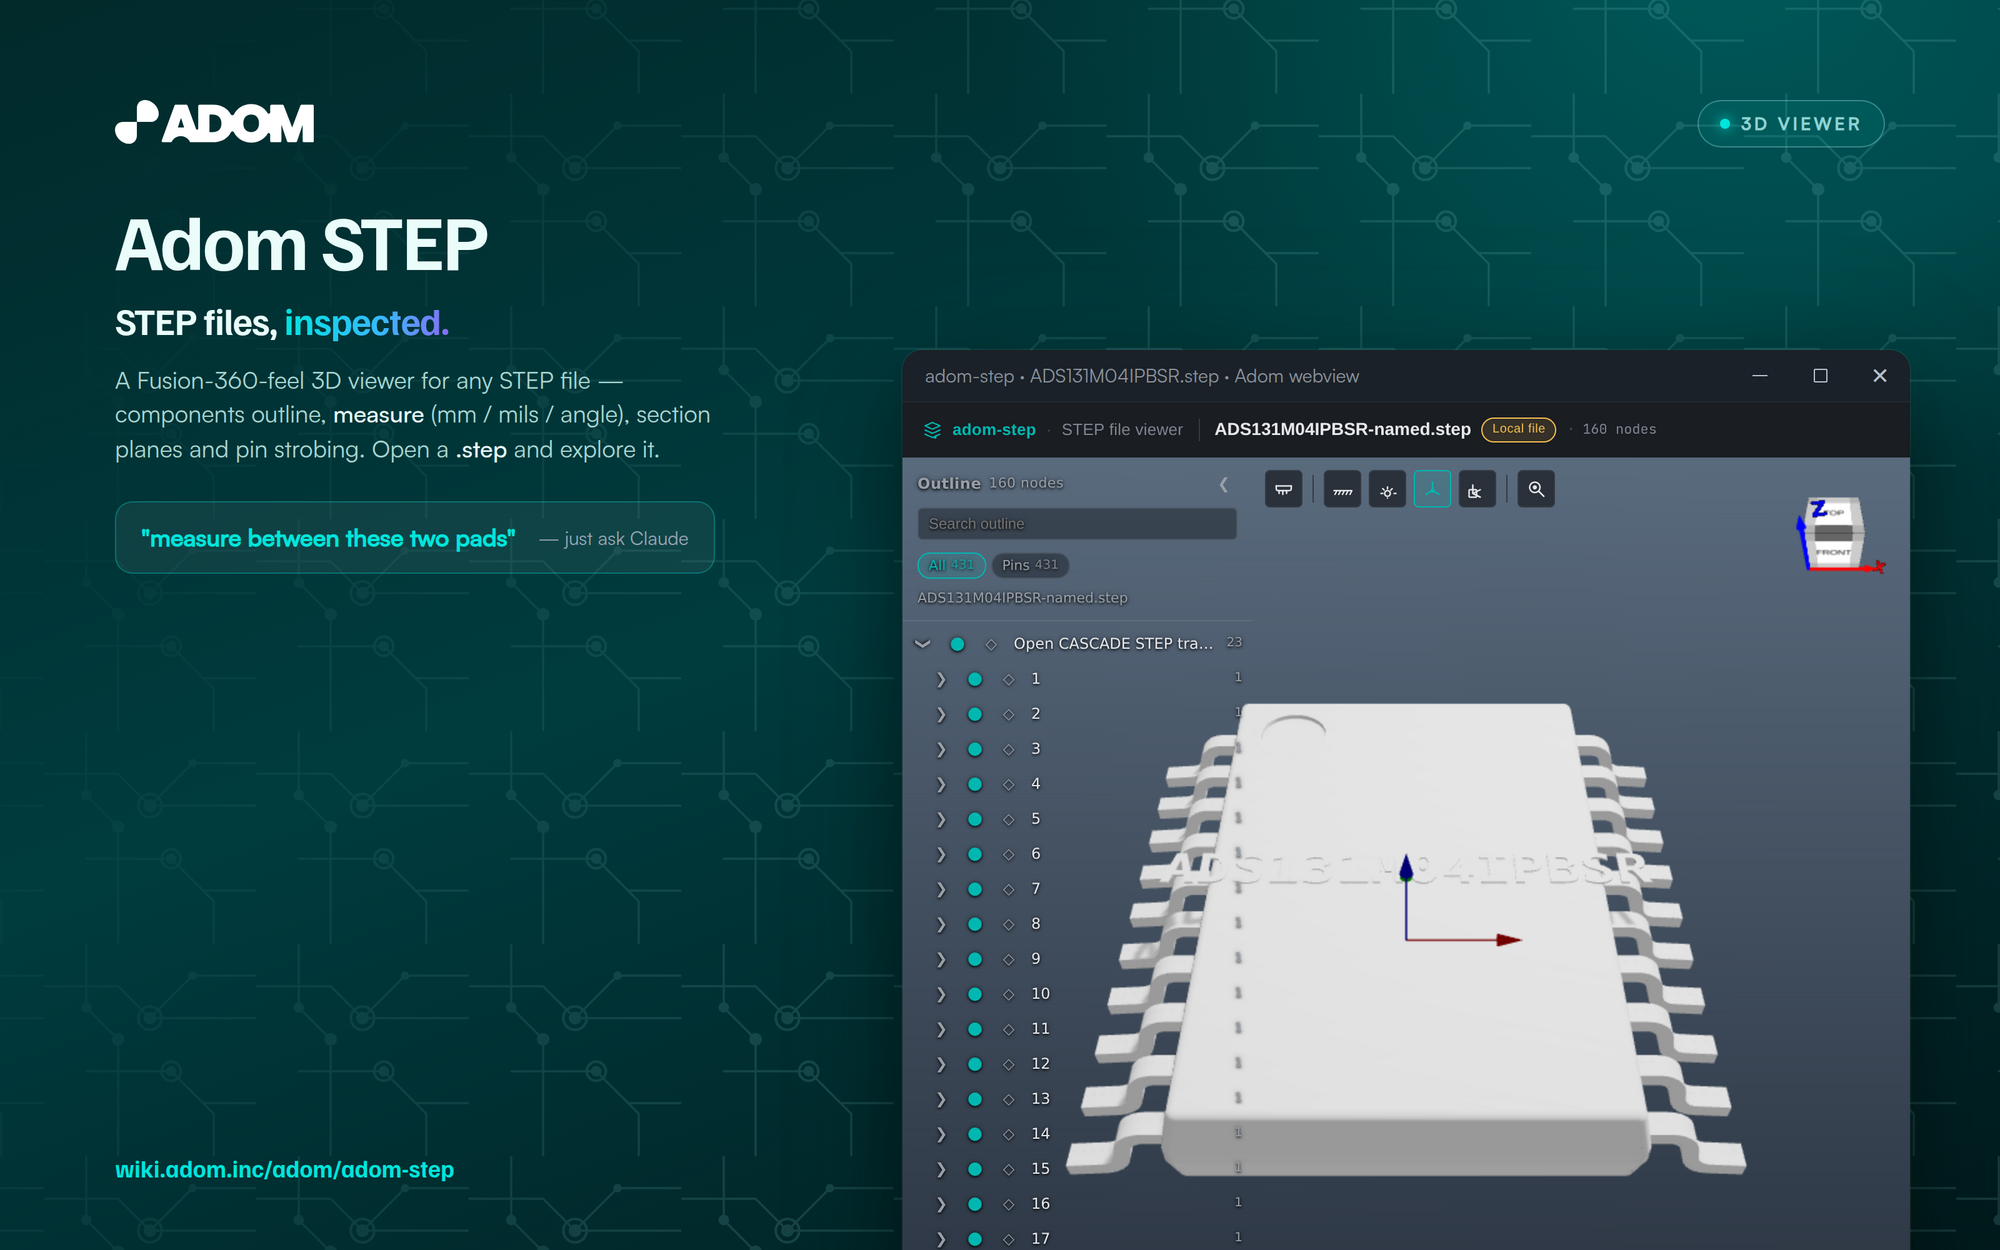
Task: Click the STEP file viewer label
Action: click(x=1122, y=430)
